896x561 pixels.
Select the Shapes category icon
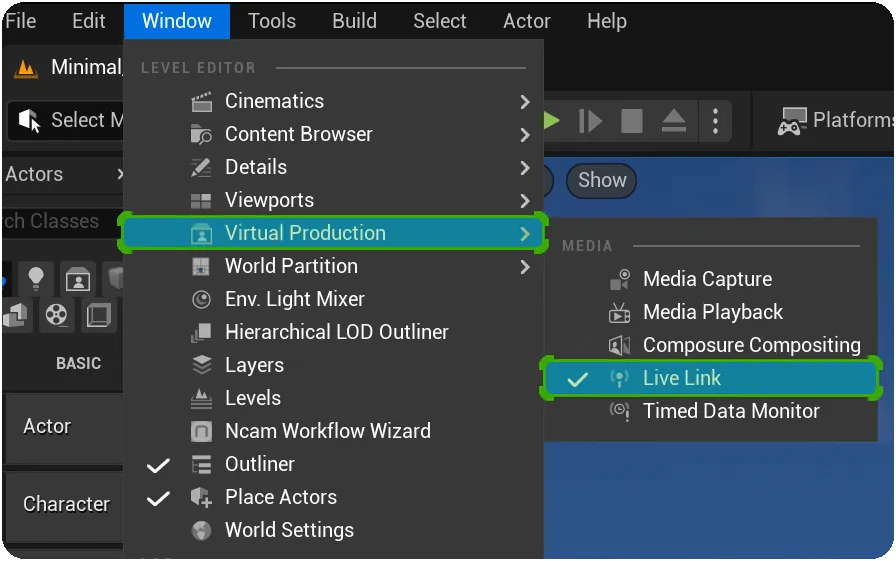pos(15,315)
